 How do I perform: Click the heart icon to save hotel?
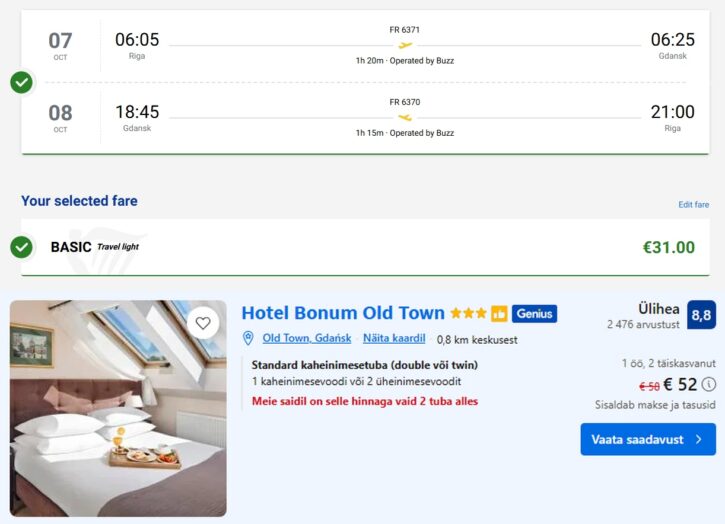[203, 323]
